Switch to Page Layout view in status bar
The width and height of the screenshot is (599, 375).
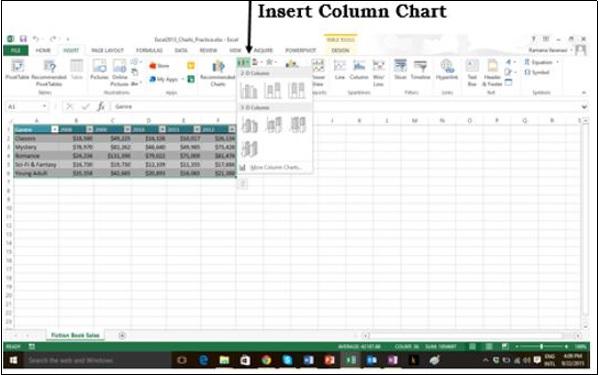[489, 347]
